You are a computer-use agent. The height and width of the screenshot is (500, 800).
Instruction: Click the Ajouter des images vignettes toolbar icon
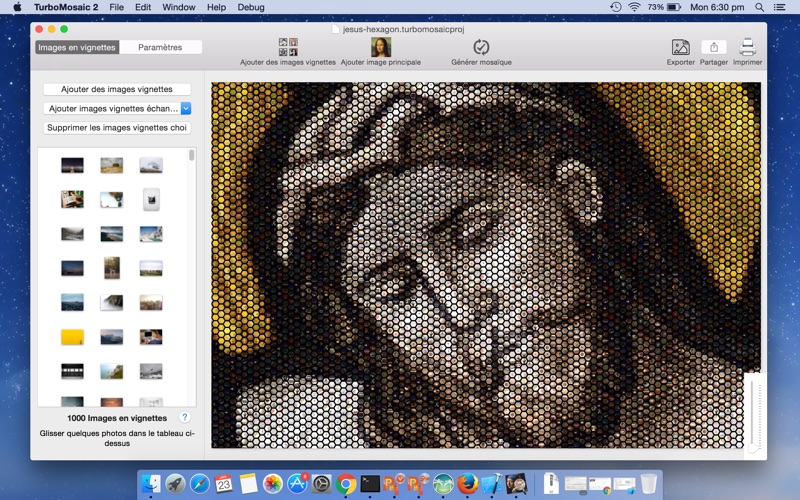point(288,47)
